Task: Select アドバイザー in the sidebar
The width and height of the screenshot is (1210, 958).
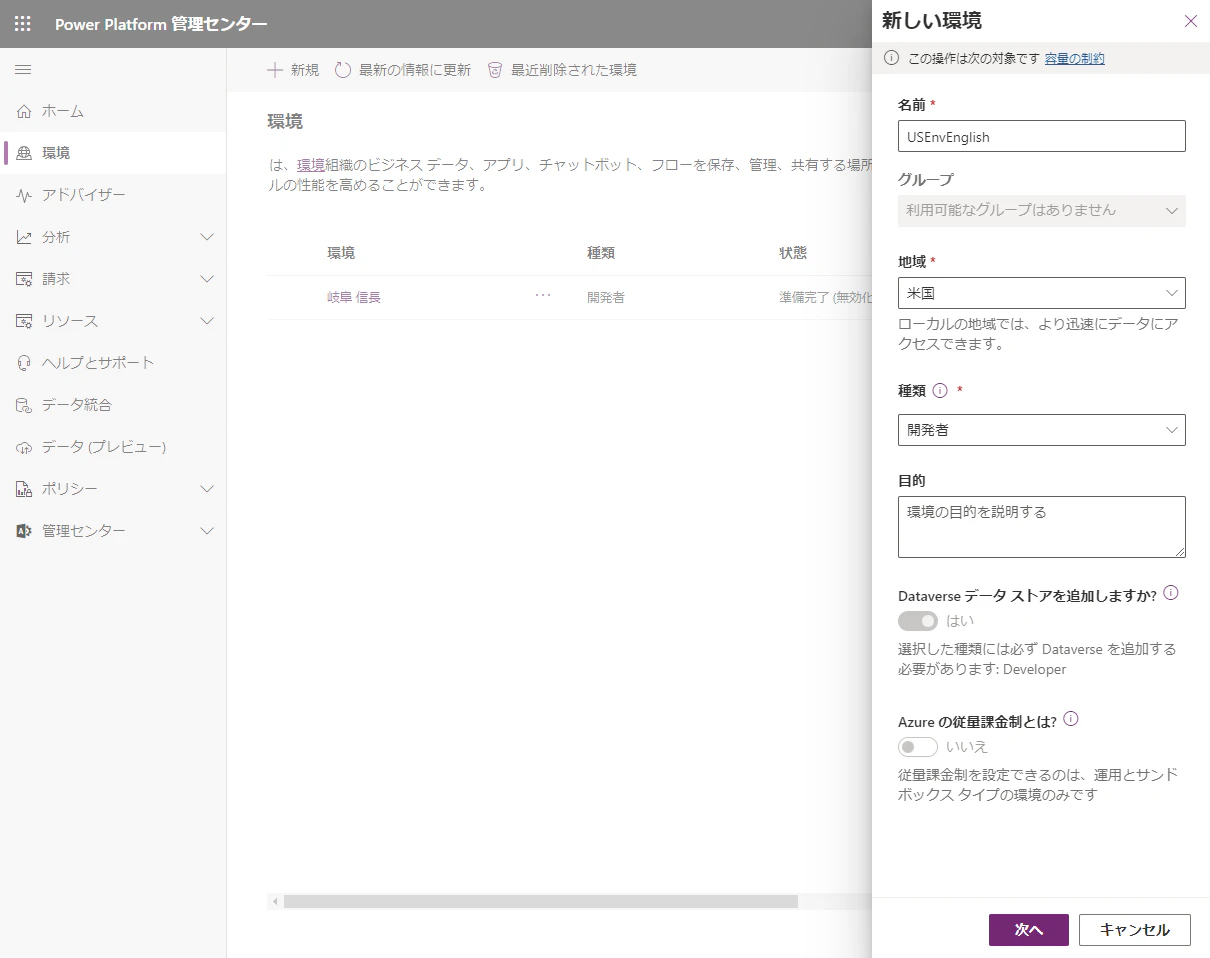Action: pos(113,195)
